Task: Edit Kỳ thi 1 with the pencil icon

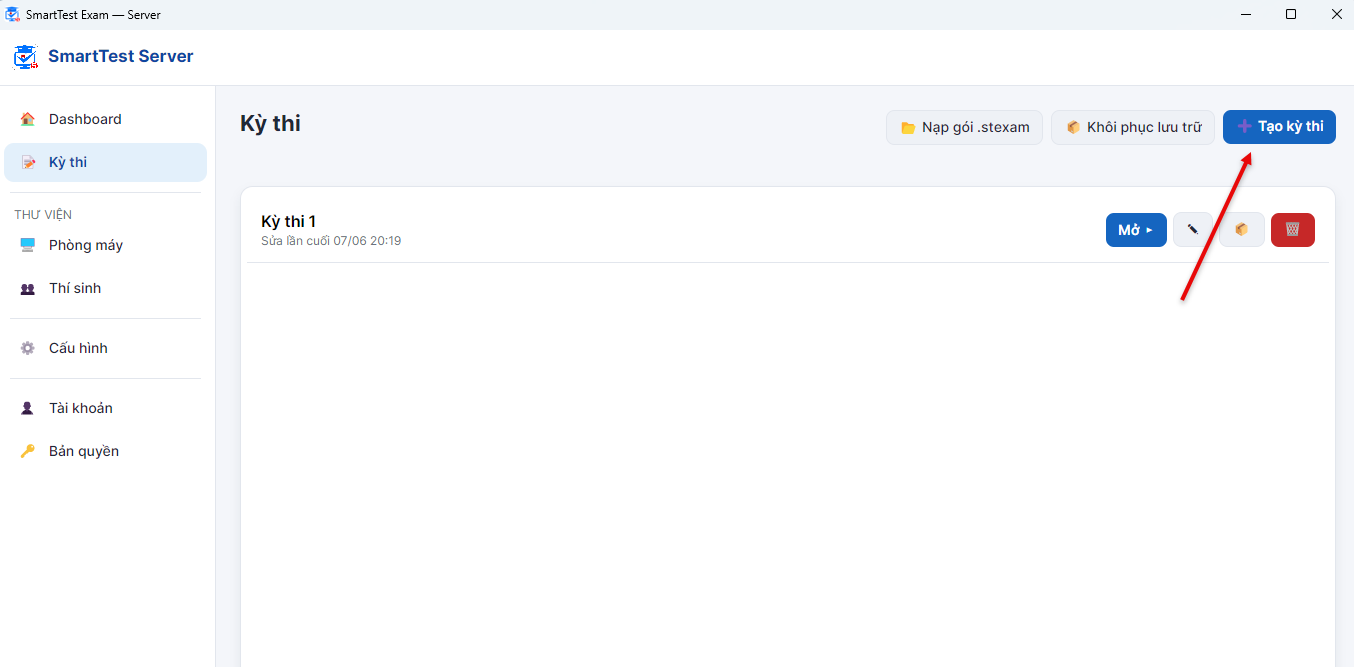Action: point(1193,230)
